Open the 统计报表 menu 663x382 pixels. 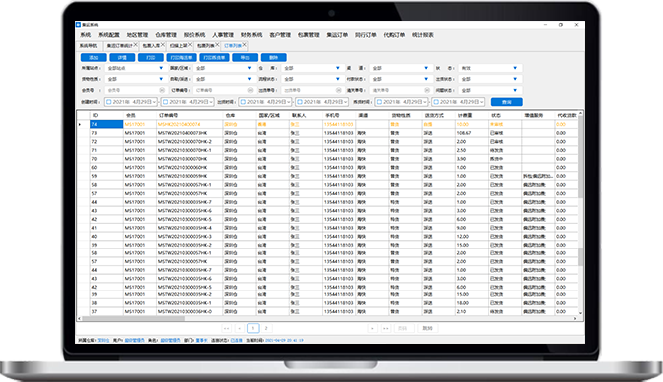click(x=423, y=35)
